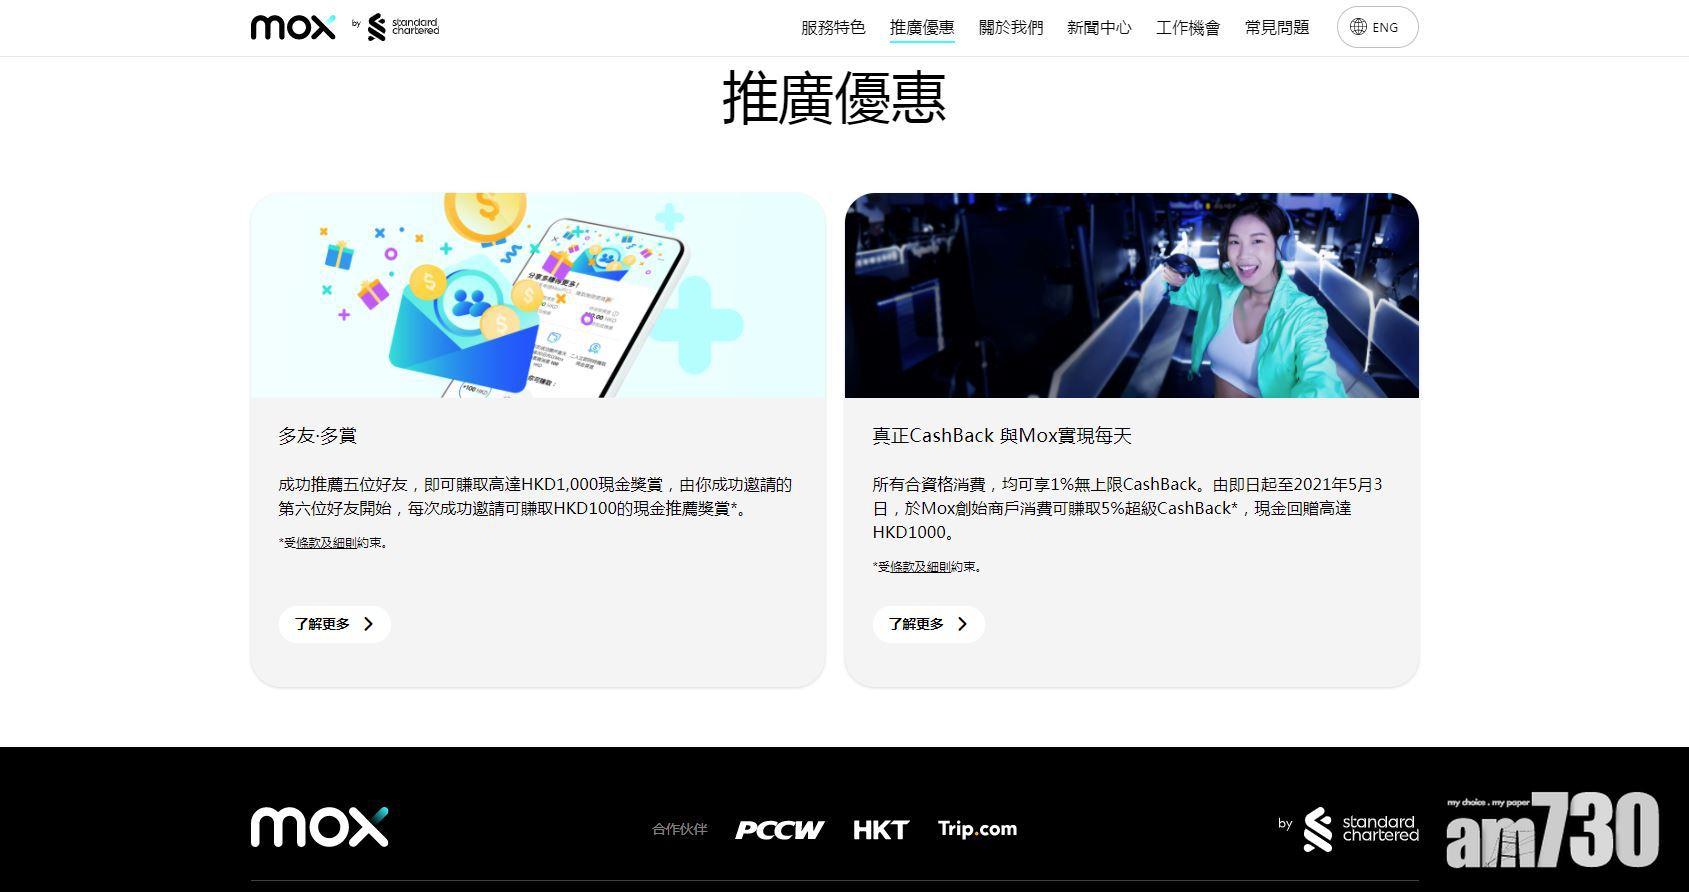Image resolution: width=1689 pixels, height=892 pixels.
Task: Click the Standard Chartered logo in header
Action: click(x=403, y=27)
